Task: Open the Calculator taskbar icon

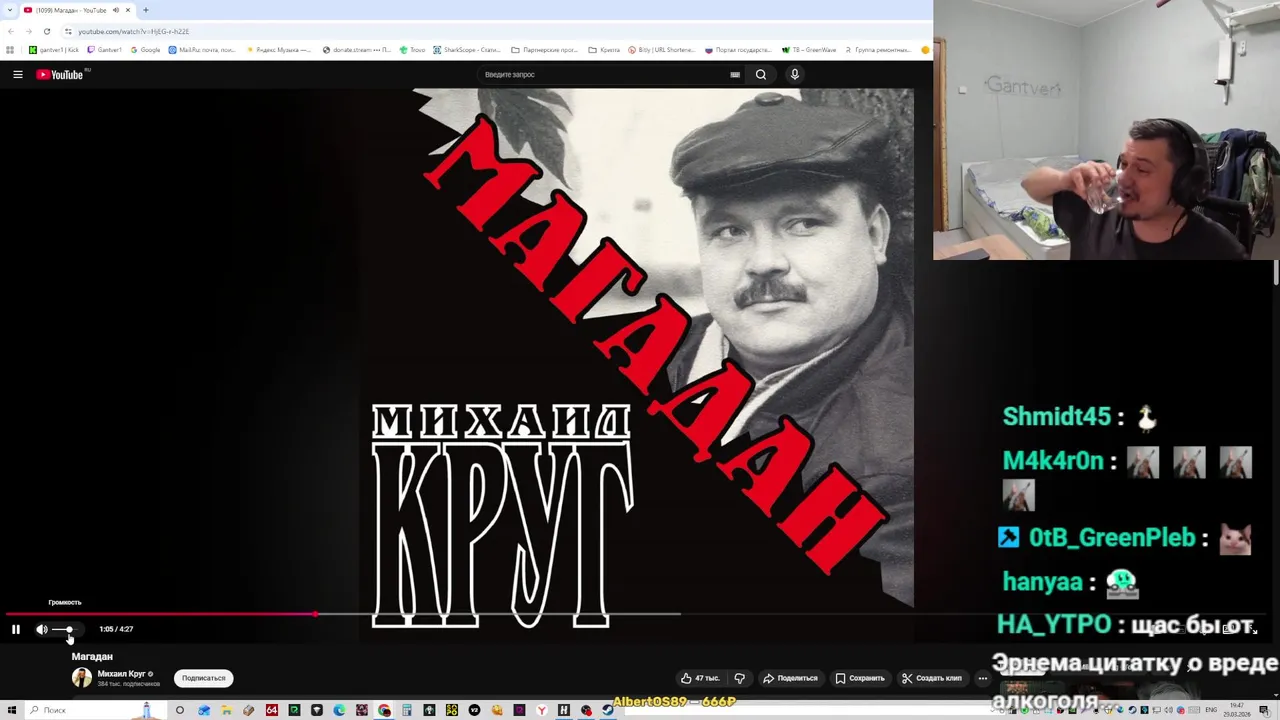Action: 407,710
